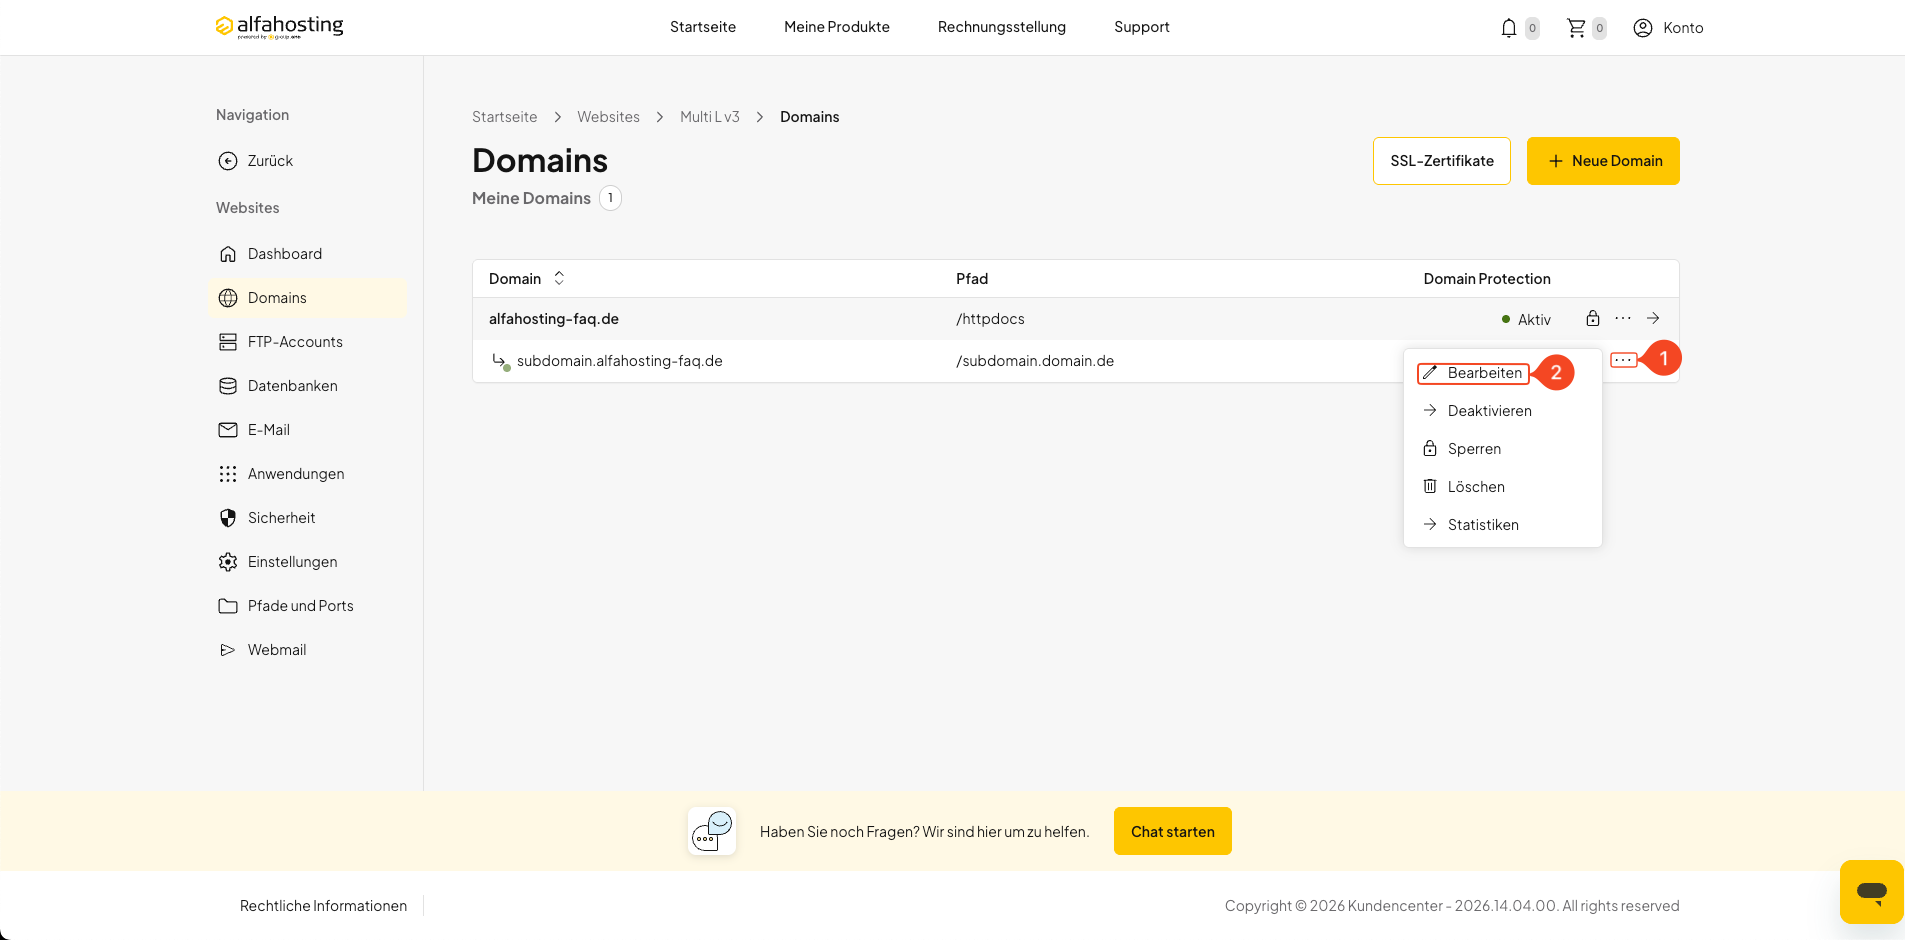Open SSL-Zertifikate button
Viewport: 1905px width, 940px height.
(x=1442, y=161)
